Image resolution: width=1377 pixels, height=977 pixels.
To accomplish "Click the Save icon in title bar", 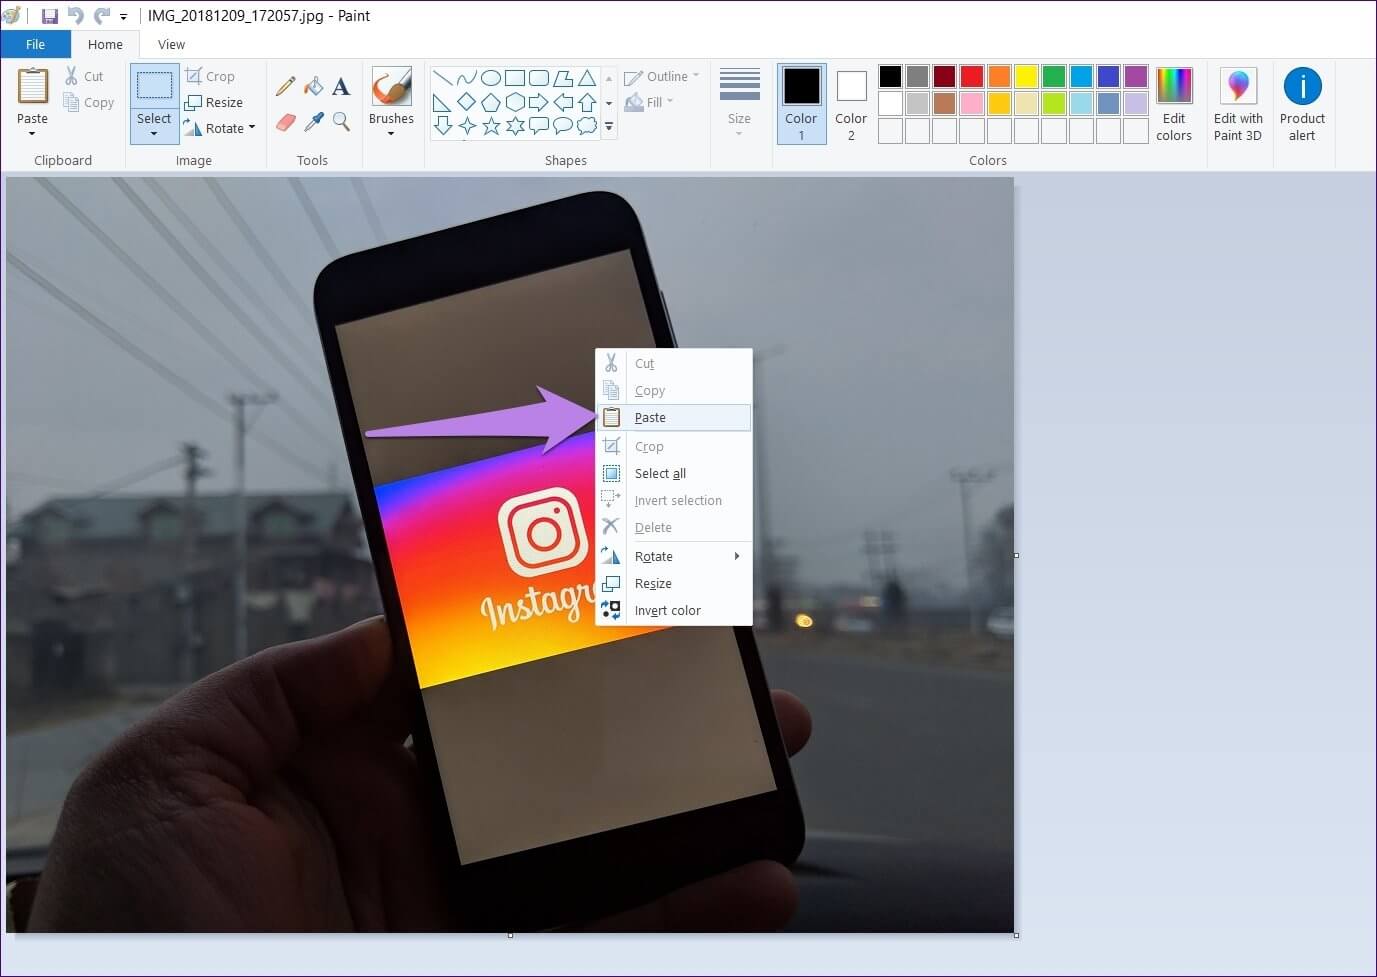I will click(x=49, y=16).
